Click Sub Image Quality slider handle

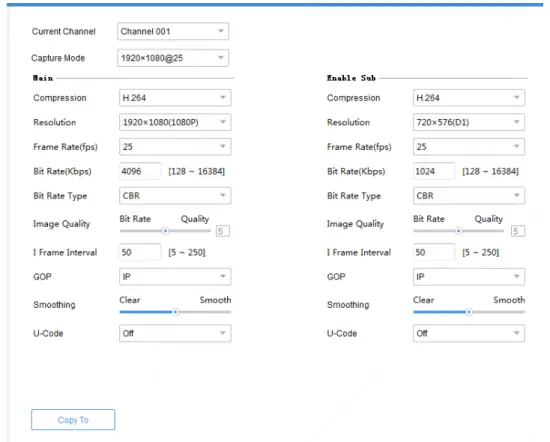tap(458, 231)
